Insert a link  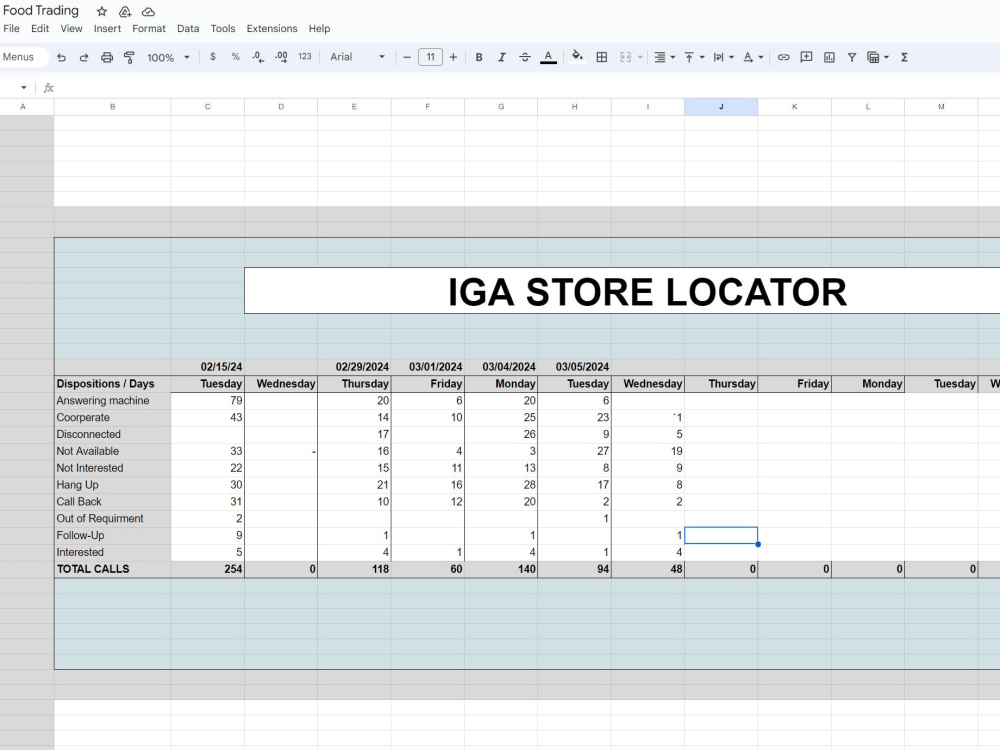tap(783, 57)
